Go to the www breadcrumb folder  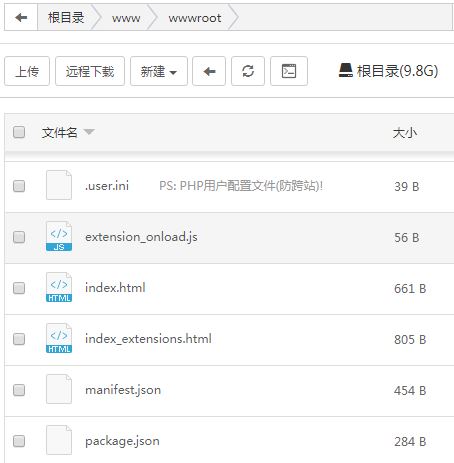tap(126, 18)
